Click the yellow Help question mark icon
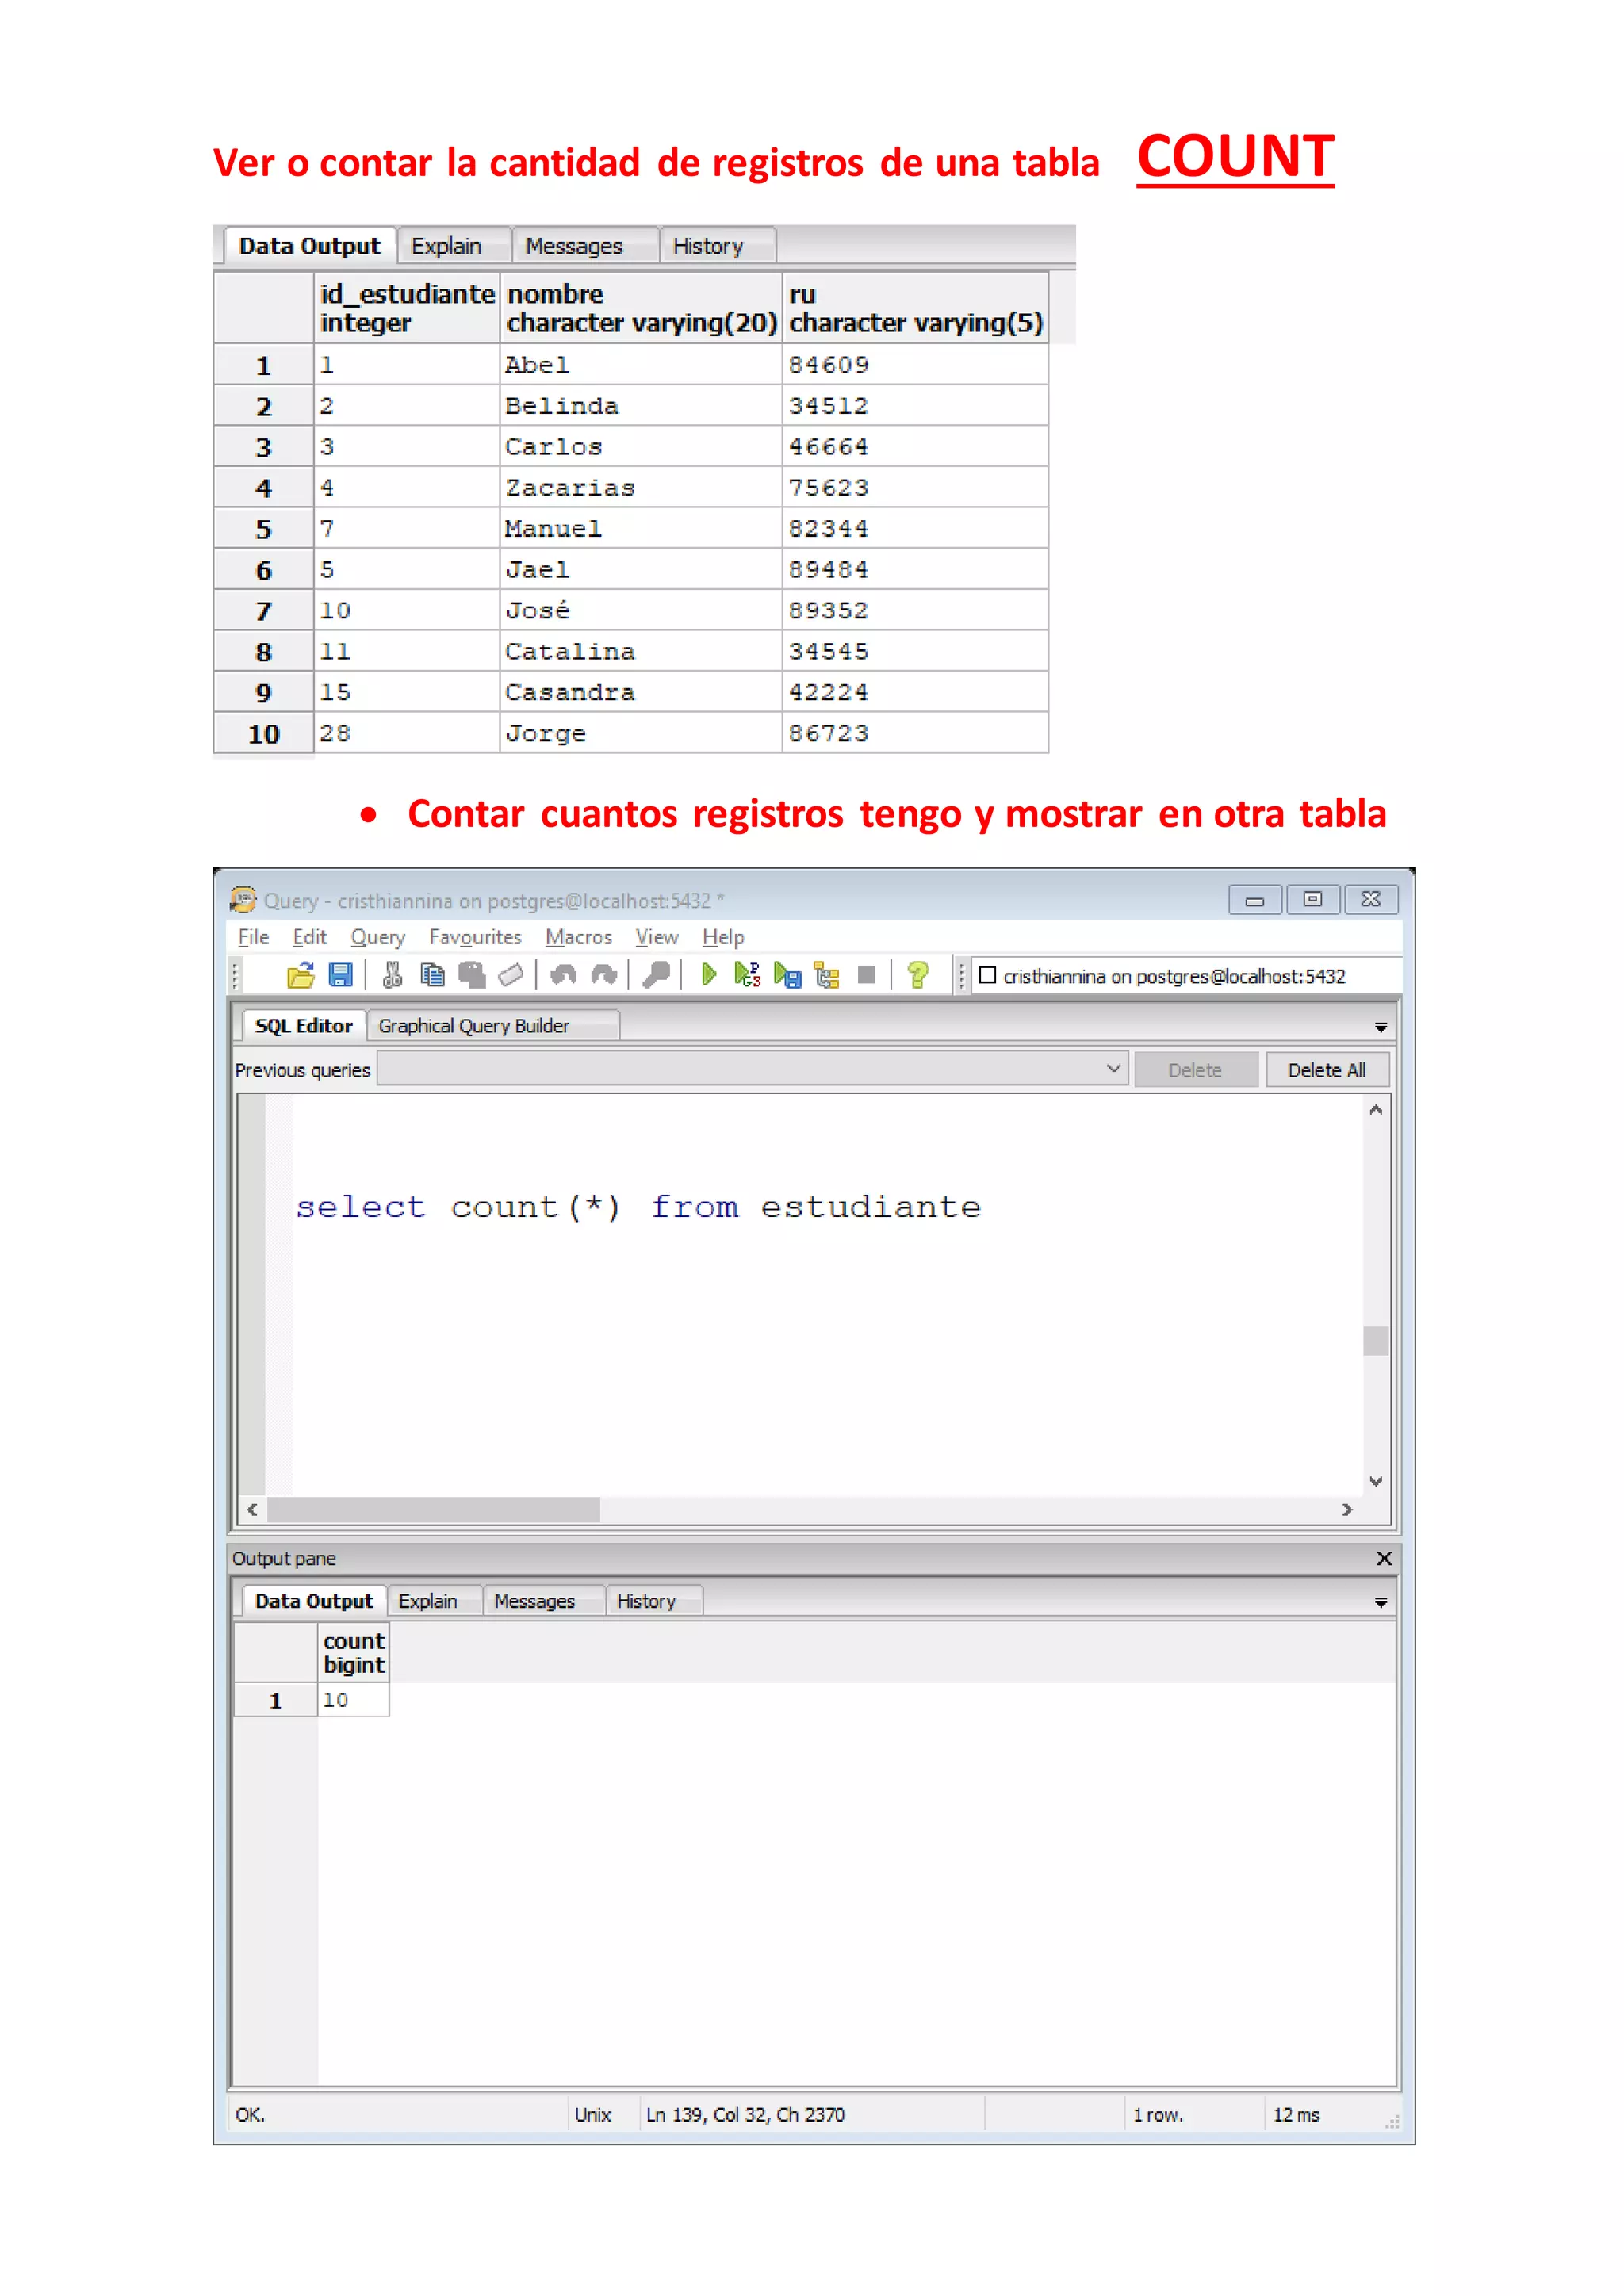This screenshot has height=2296, width=1624. click(917, 975)
